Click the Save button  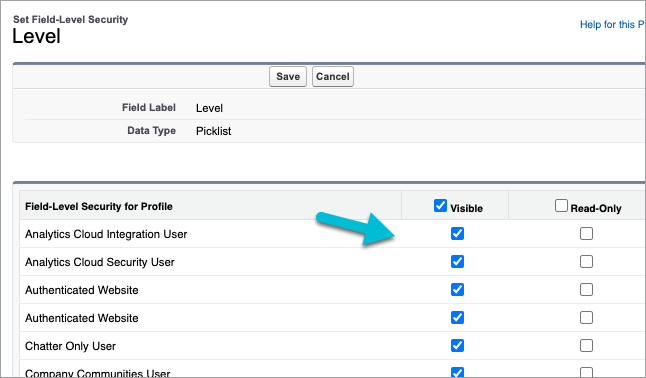click(288, 77)
